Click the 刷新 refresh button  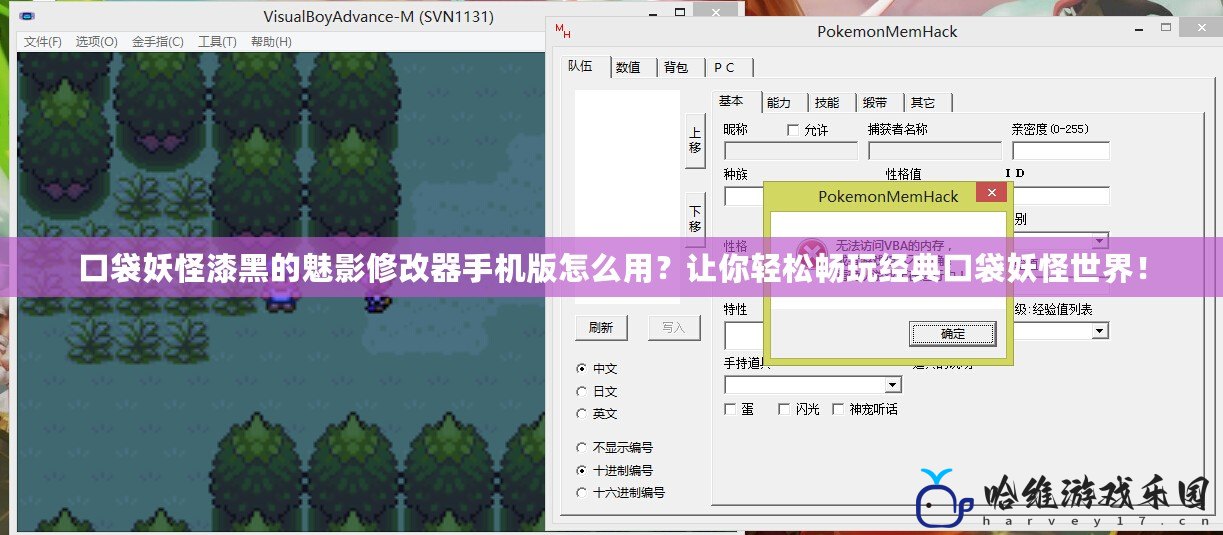pos(601,327)
